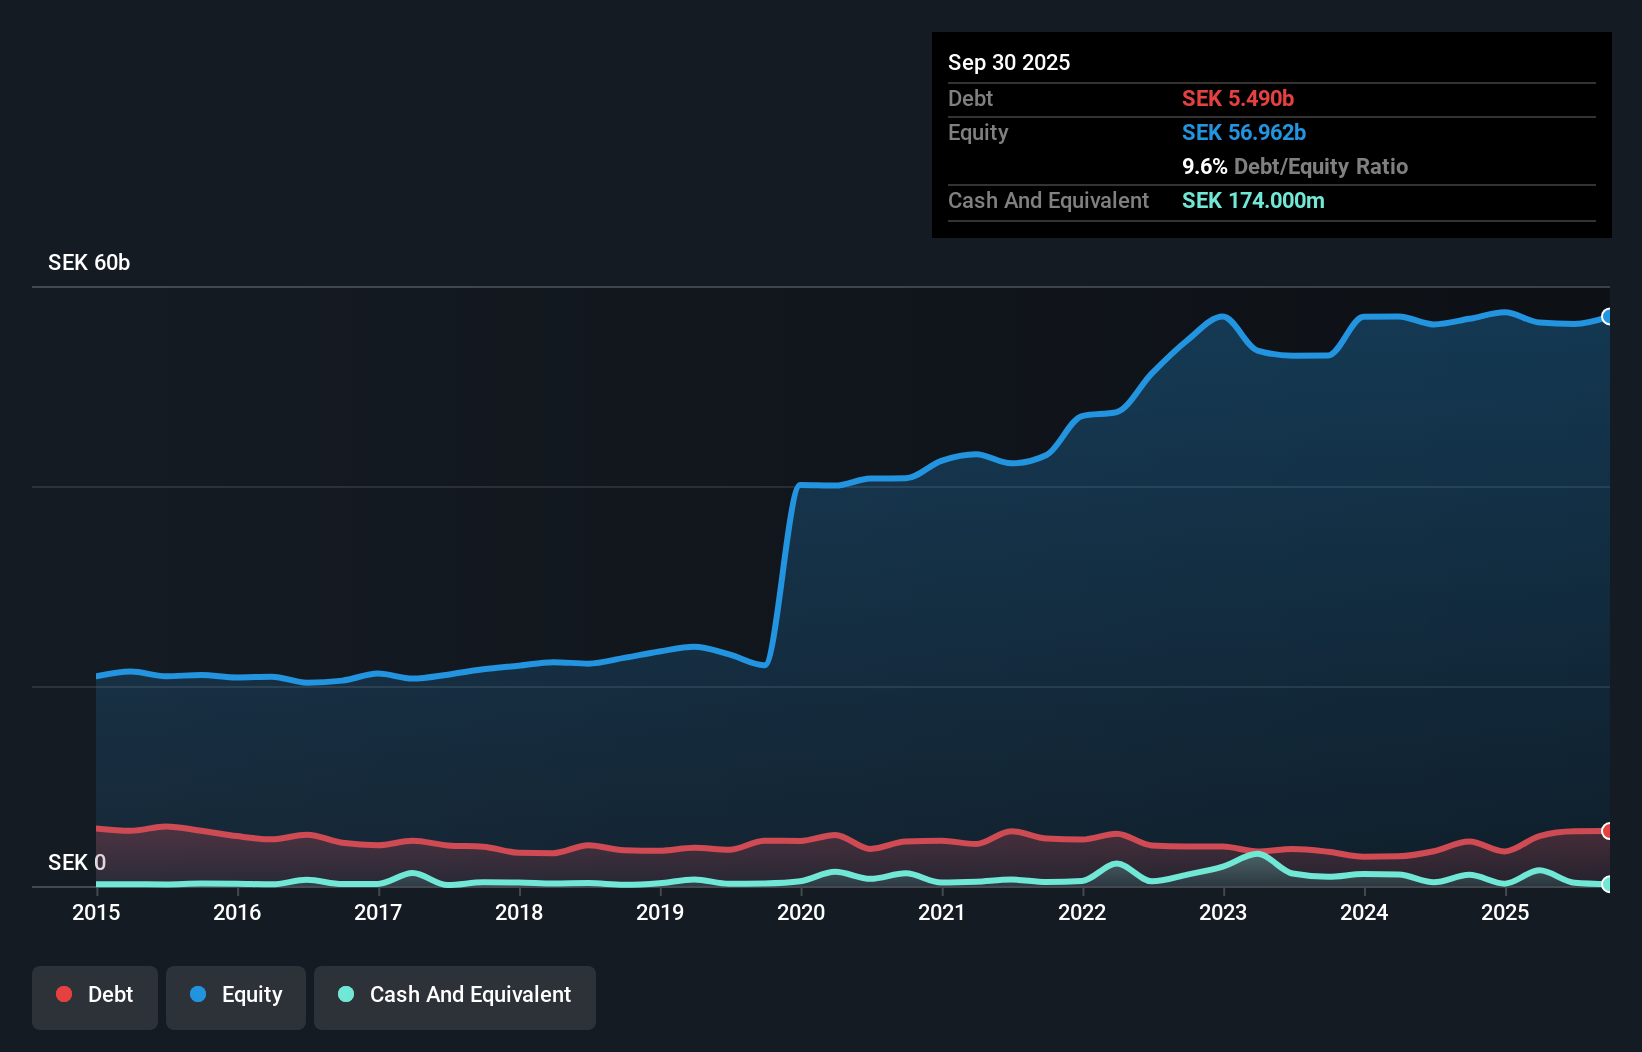Toggle the Debt series visibility
The image size is (1642, 1052).
tap(95, 996)
